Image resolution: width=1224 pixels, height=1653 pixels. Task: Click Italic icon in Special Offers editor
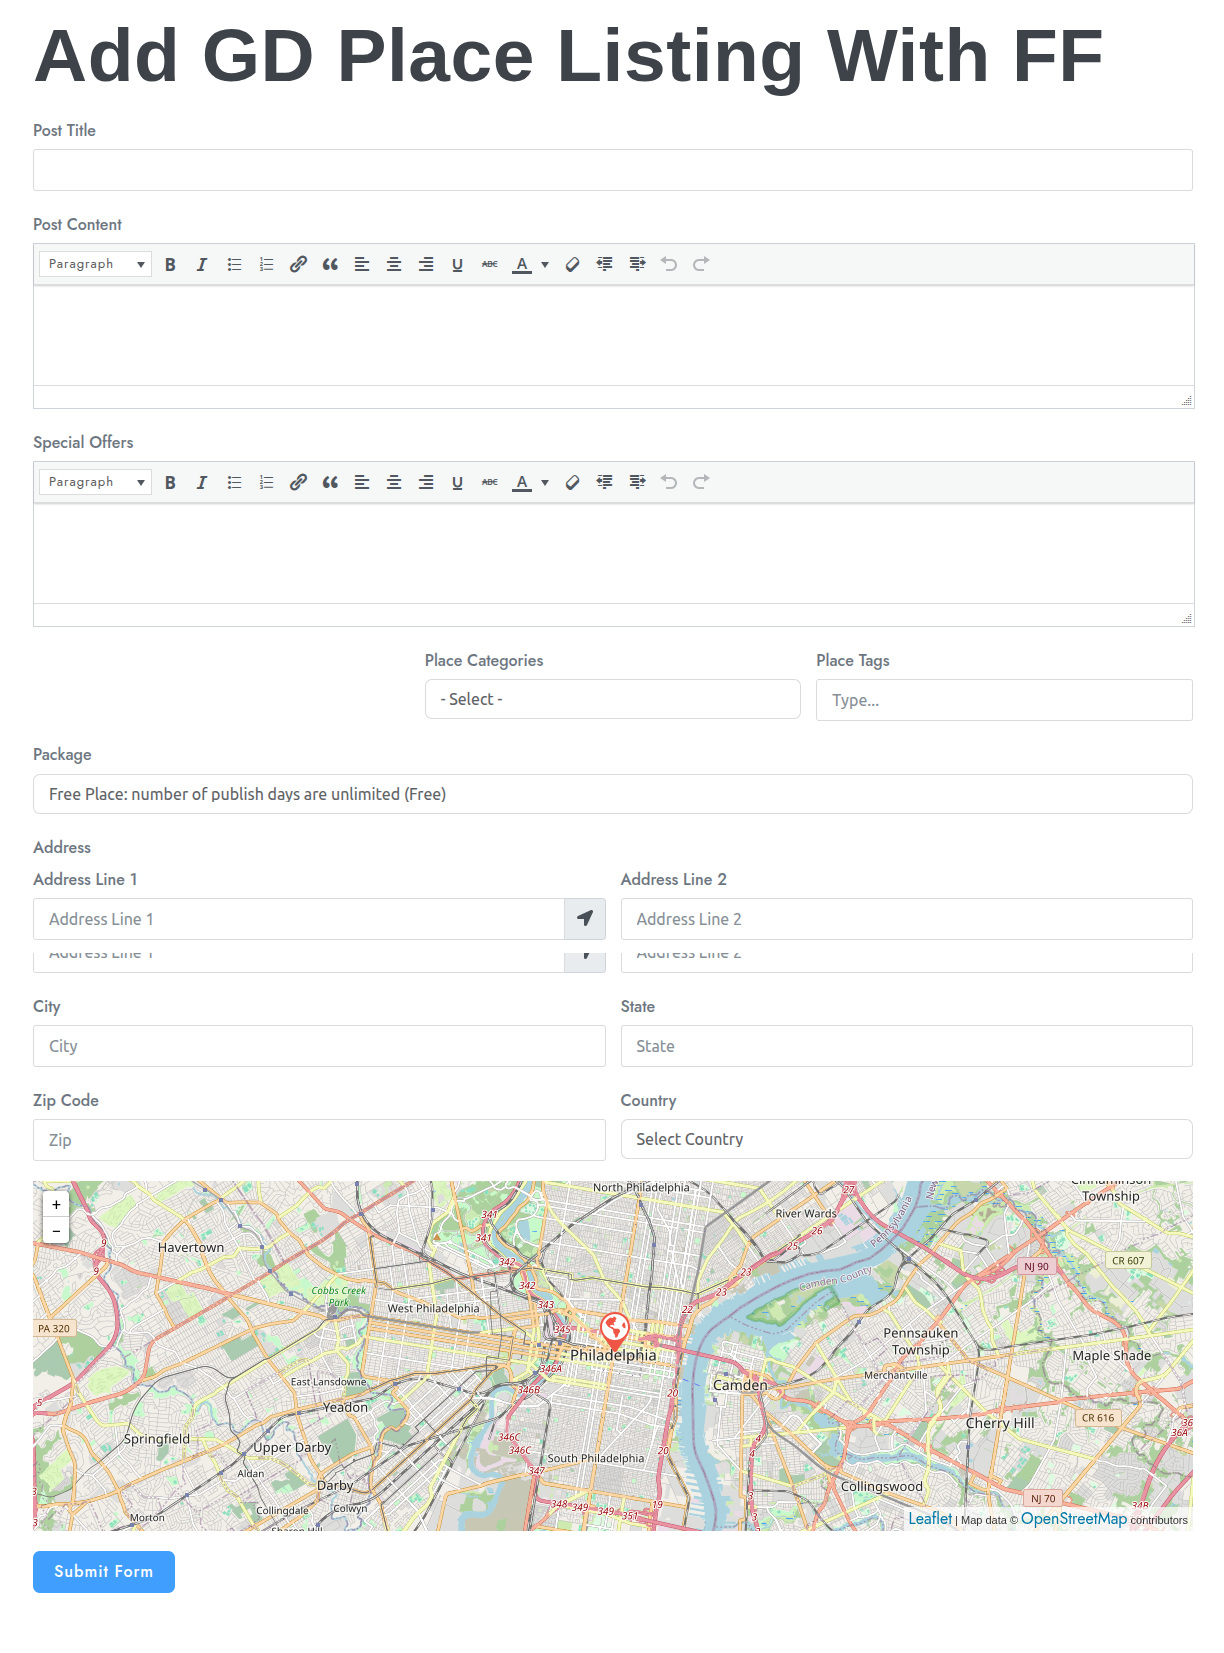pos(202,483)
